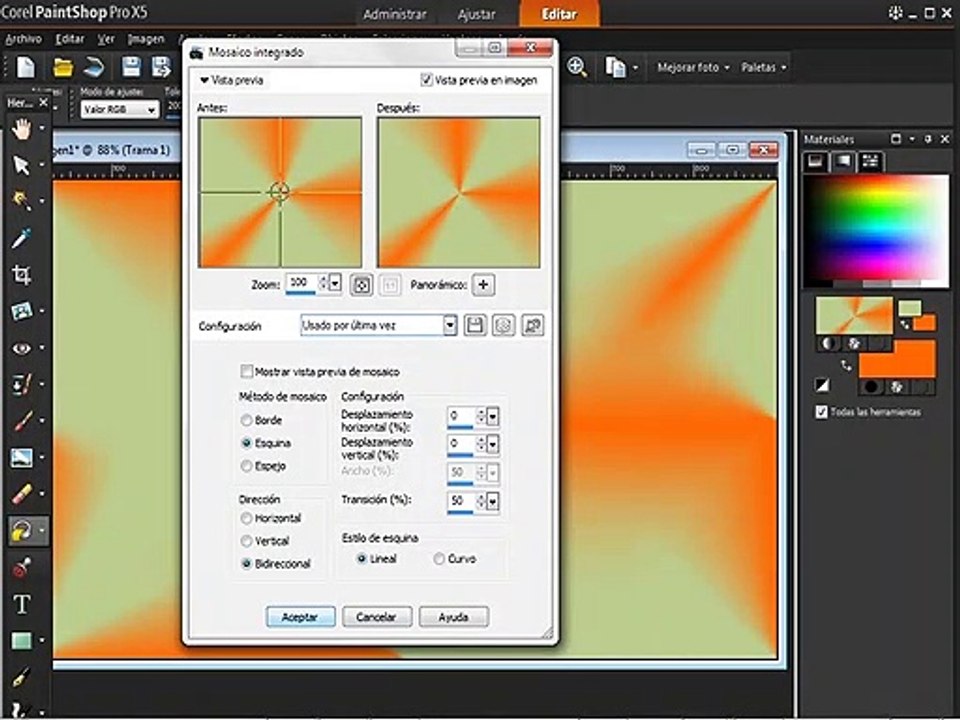Open Transición dropdown arrow
Image resolution: width=960 pixels, height=720 pixels.
[x=493, y=501]
